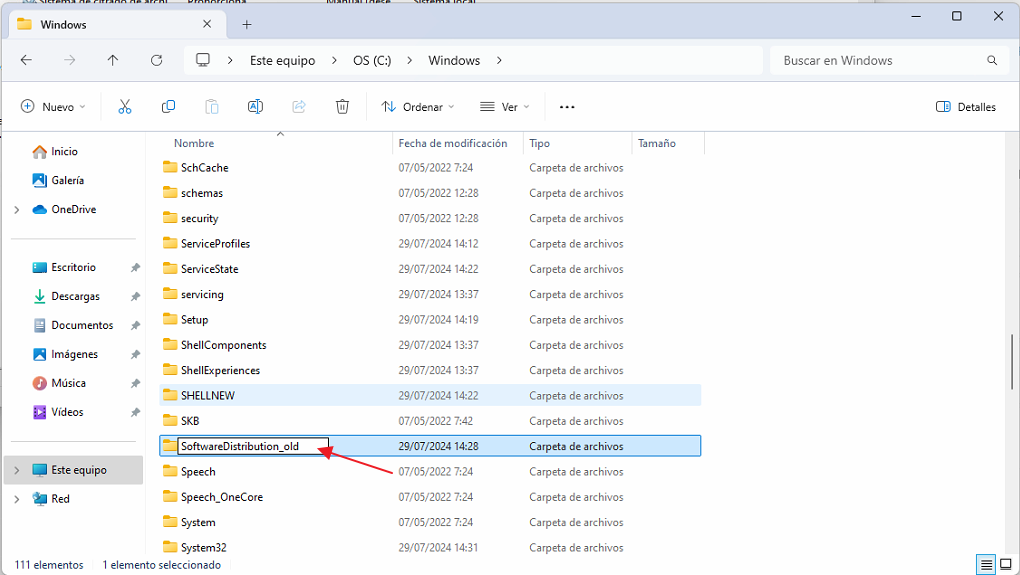This screenshot has width=1020, height=575.
Task: Open the Ver dropdown menu
Action: pyautogui.click(x=505, y=107)
